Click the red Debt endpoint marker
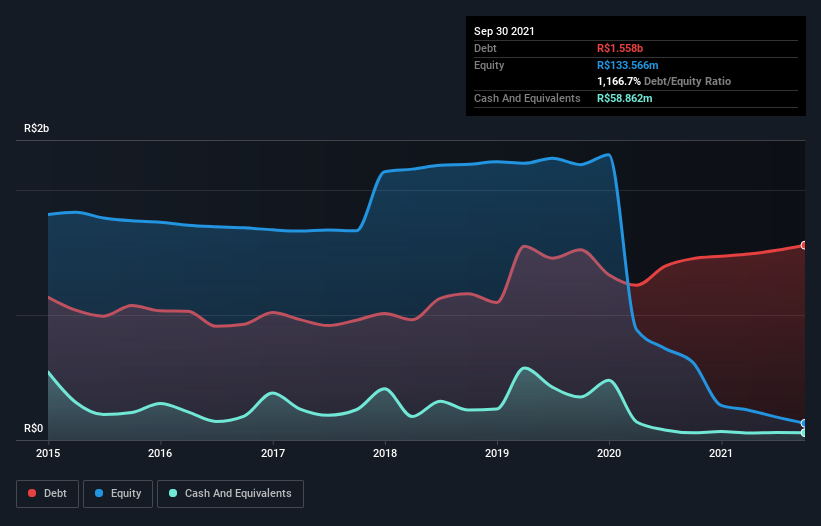 pos(804,245)
